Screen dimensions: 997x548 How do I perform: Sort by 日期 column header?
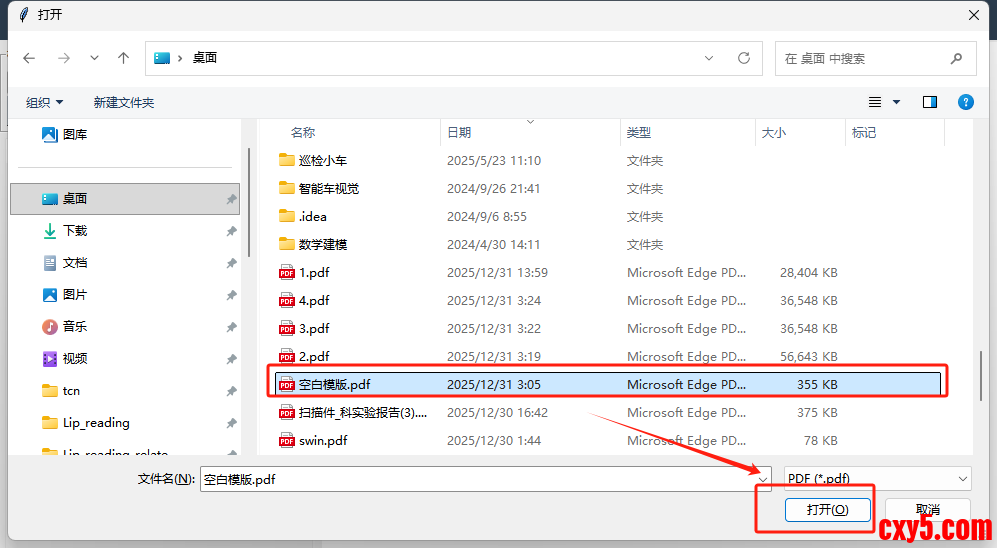459,132
